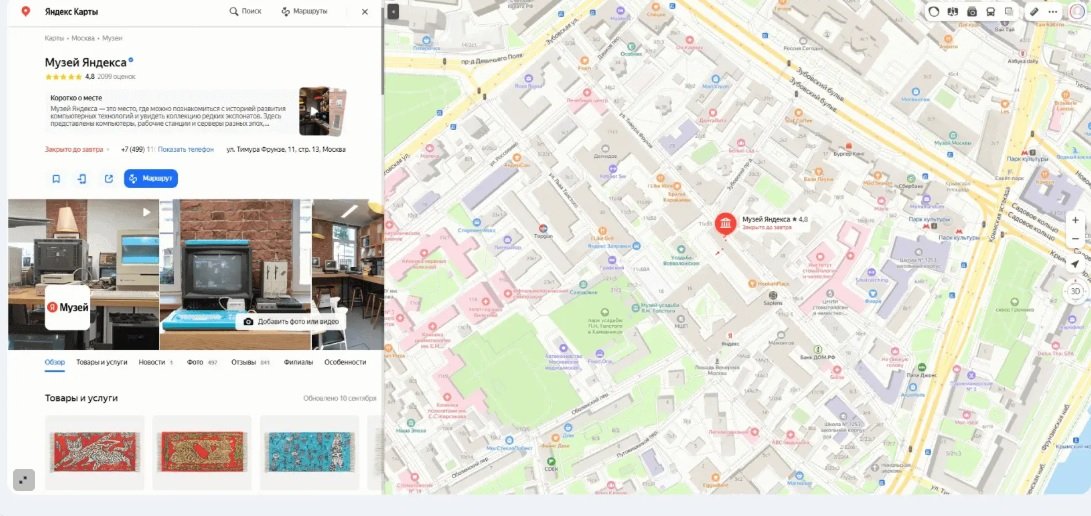Play the video on the first gallery photo
The image size is (1091, 516).
[x=146, y=212]
